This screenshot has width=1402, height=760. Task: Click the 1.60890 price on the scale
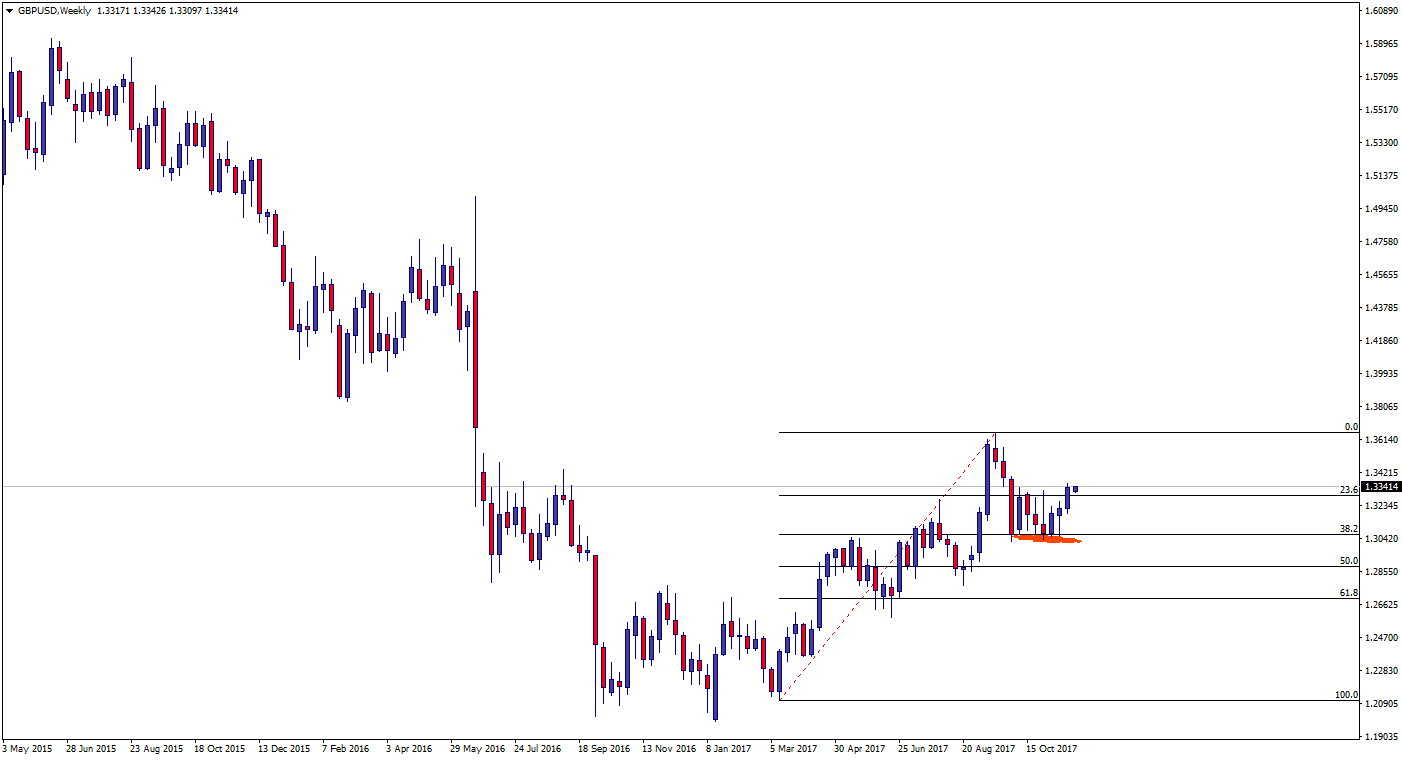click(1381, 11)
